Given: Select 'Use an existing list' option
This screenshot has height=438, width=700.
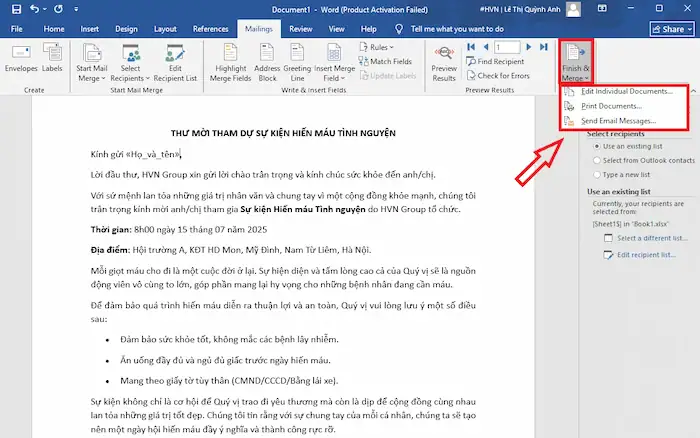Looking at the screenshot, I should [x=595, y=146].
